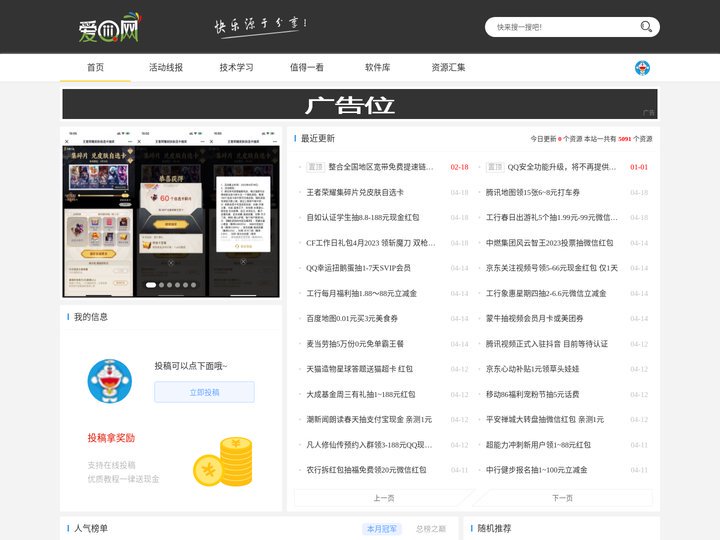Select the first carousel indicator dot
Image resolution: width=720 pixels, height=540 pixels.
[x=151, y=285]
